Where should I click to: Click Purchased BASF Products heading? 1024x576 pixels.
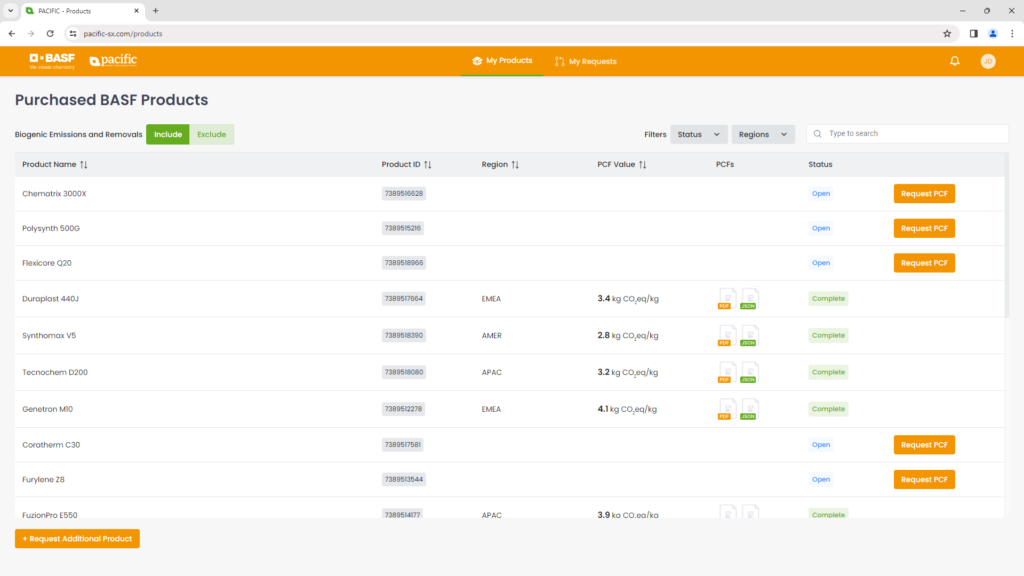112,100
